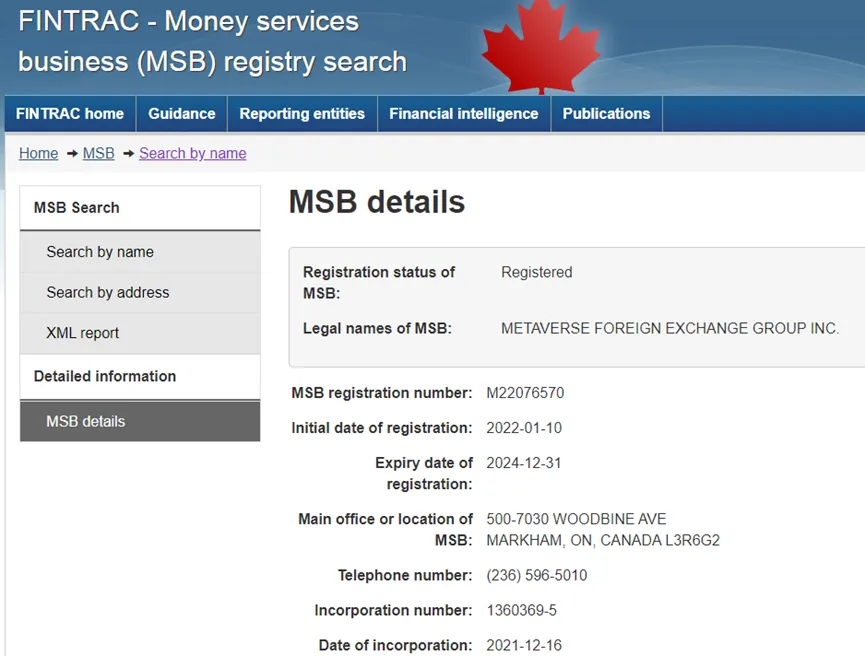This screenshot has height=656, width=865.
Task: Click incorporation number 1360369-5
Action: [x=521, y=610]
